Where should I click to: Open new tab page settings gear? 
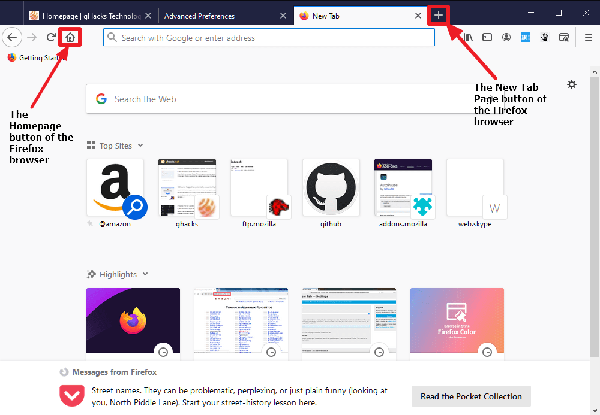572,85
